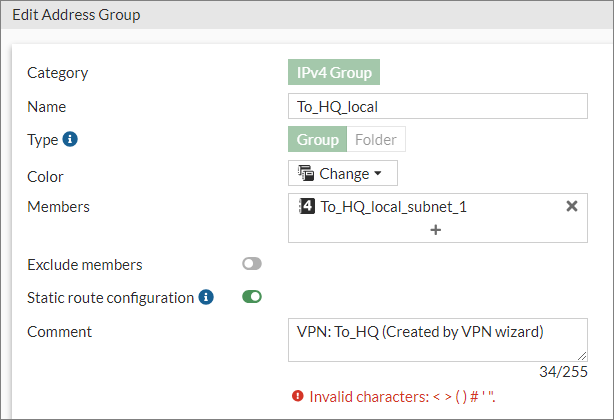Click the Invalid characters error message
This screenshot has height=420, width=614.
tap(402, 397)
